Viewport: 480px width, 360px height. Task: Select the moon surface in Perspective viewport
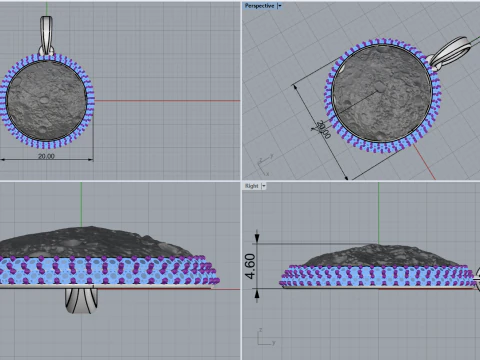382,94
